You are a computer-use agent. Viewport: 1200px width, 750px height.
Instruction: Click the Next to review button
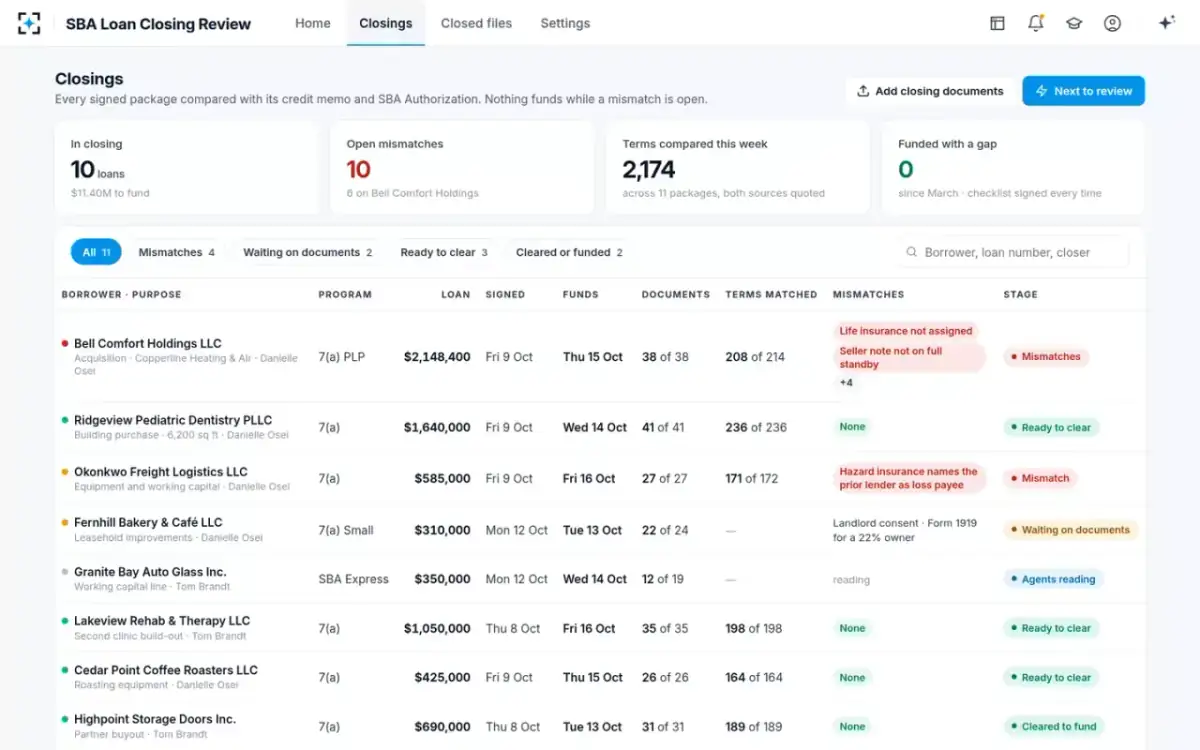1083,91
